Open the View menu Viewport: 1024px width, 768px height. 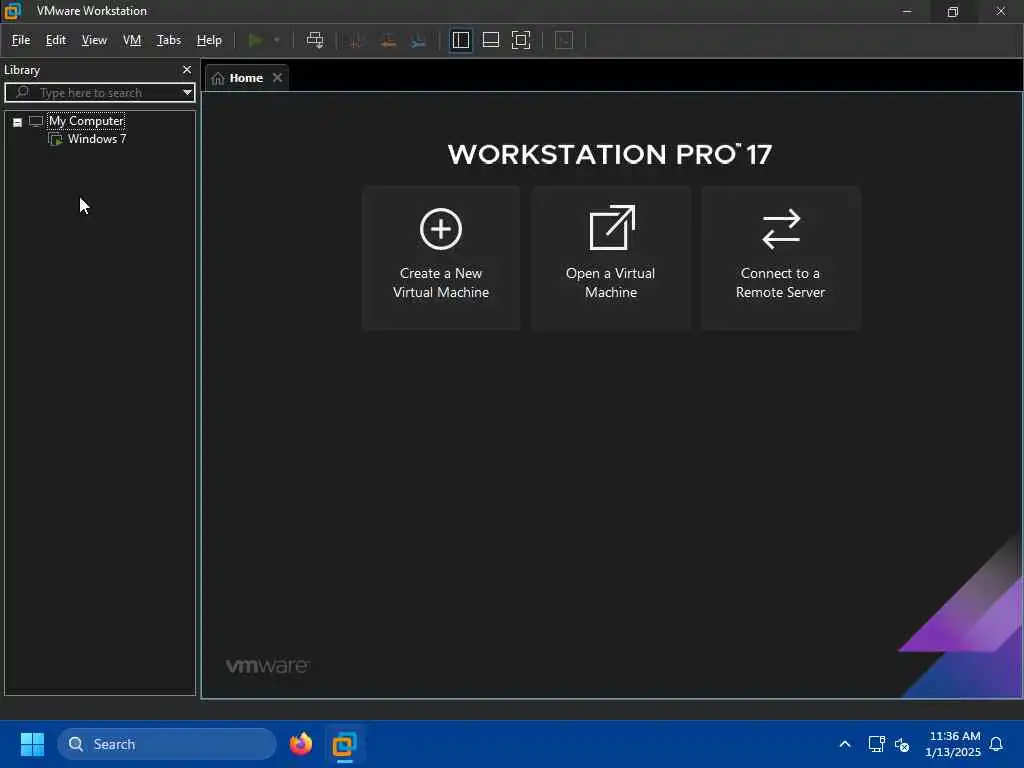tap(94, 40)
